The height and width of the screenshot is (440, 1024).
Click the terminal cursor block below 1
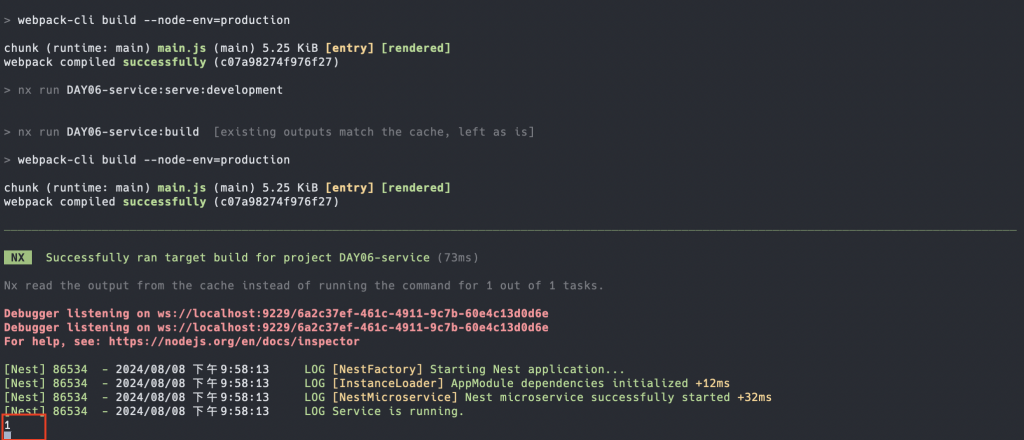pos(7,435)
